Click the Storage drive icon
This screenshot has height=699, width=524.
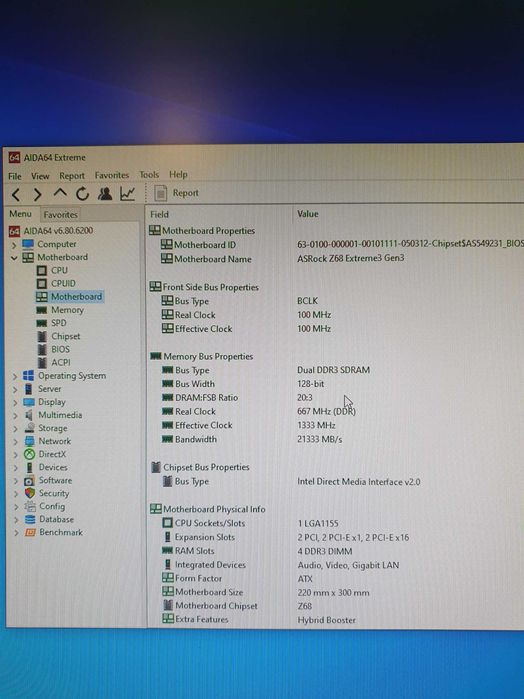(29, 428)
